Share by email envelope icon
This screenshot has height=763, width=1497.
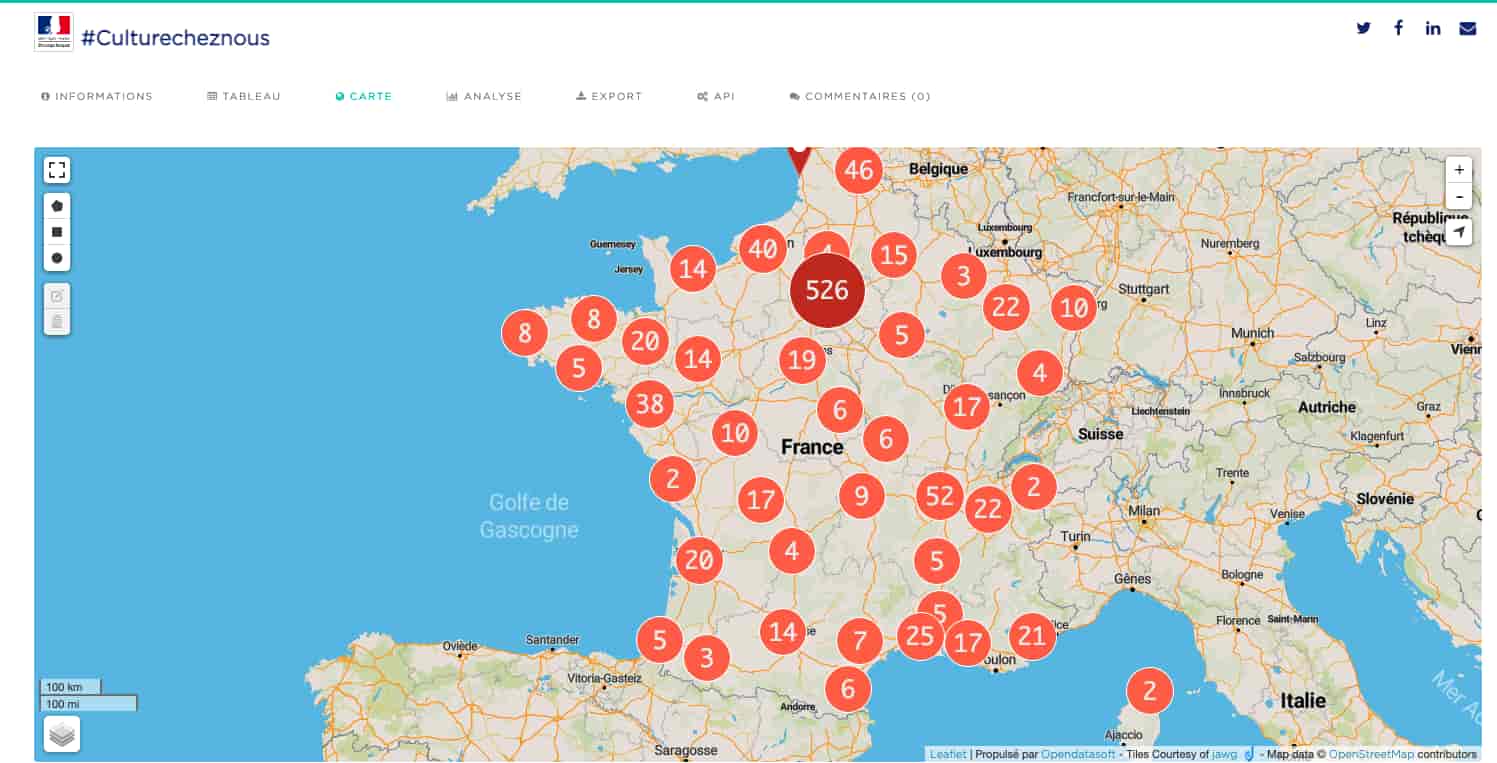[1467, 28]
